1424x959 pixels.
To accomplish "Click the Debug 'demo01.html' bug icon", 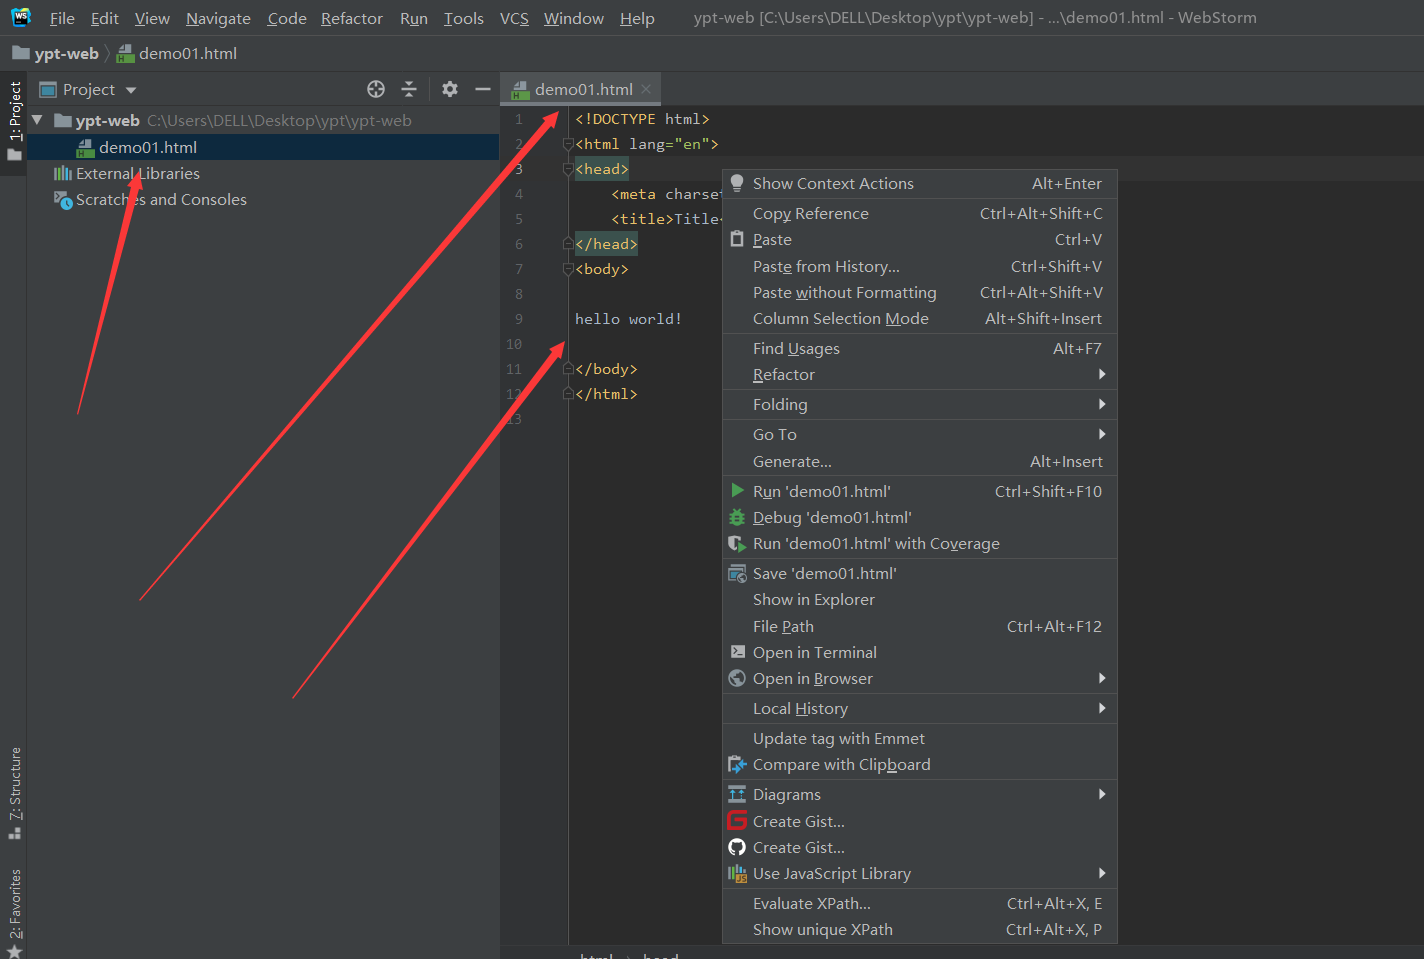I will [737, 517].
